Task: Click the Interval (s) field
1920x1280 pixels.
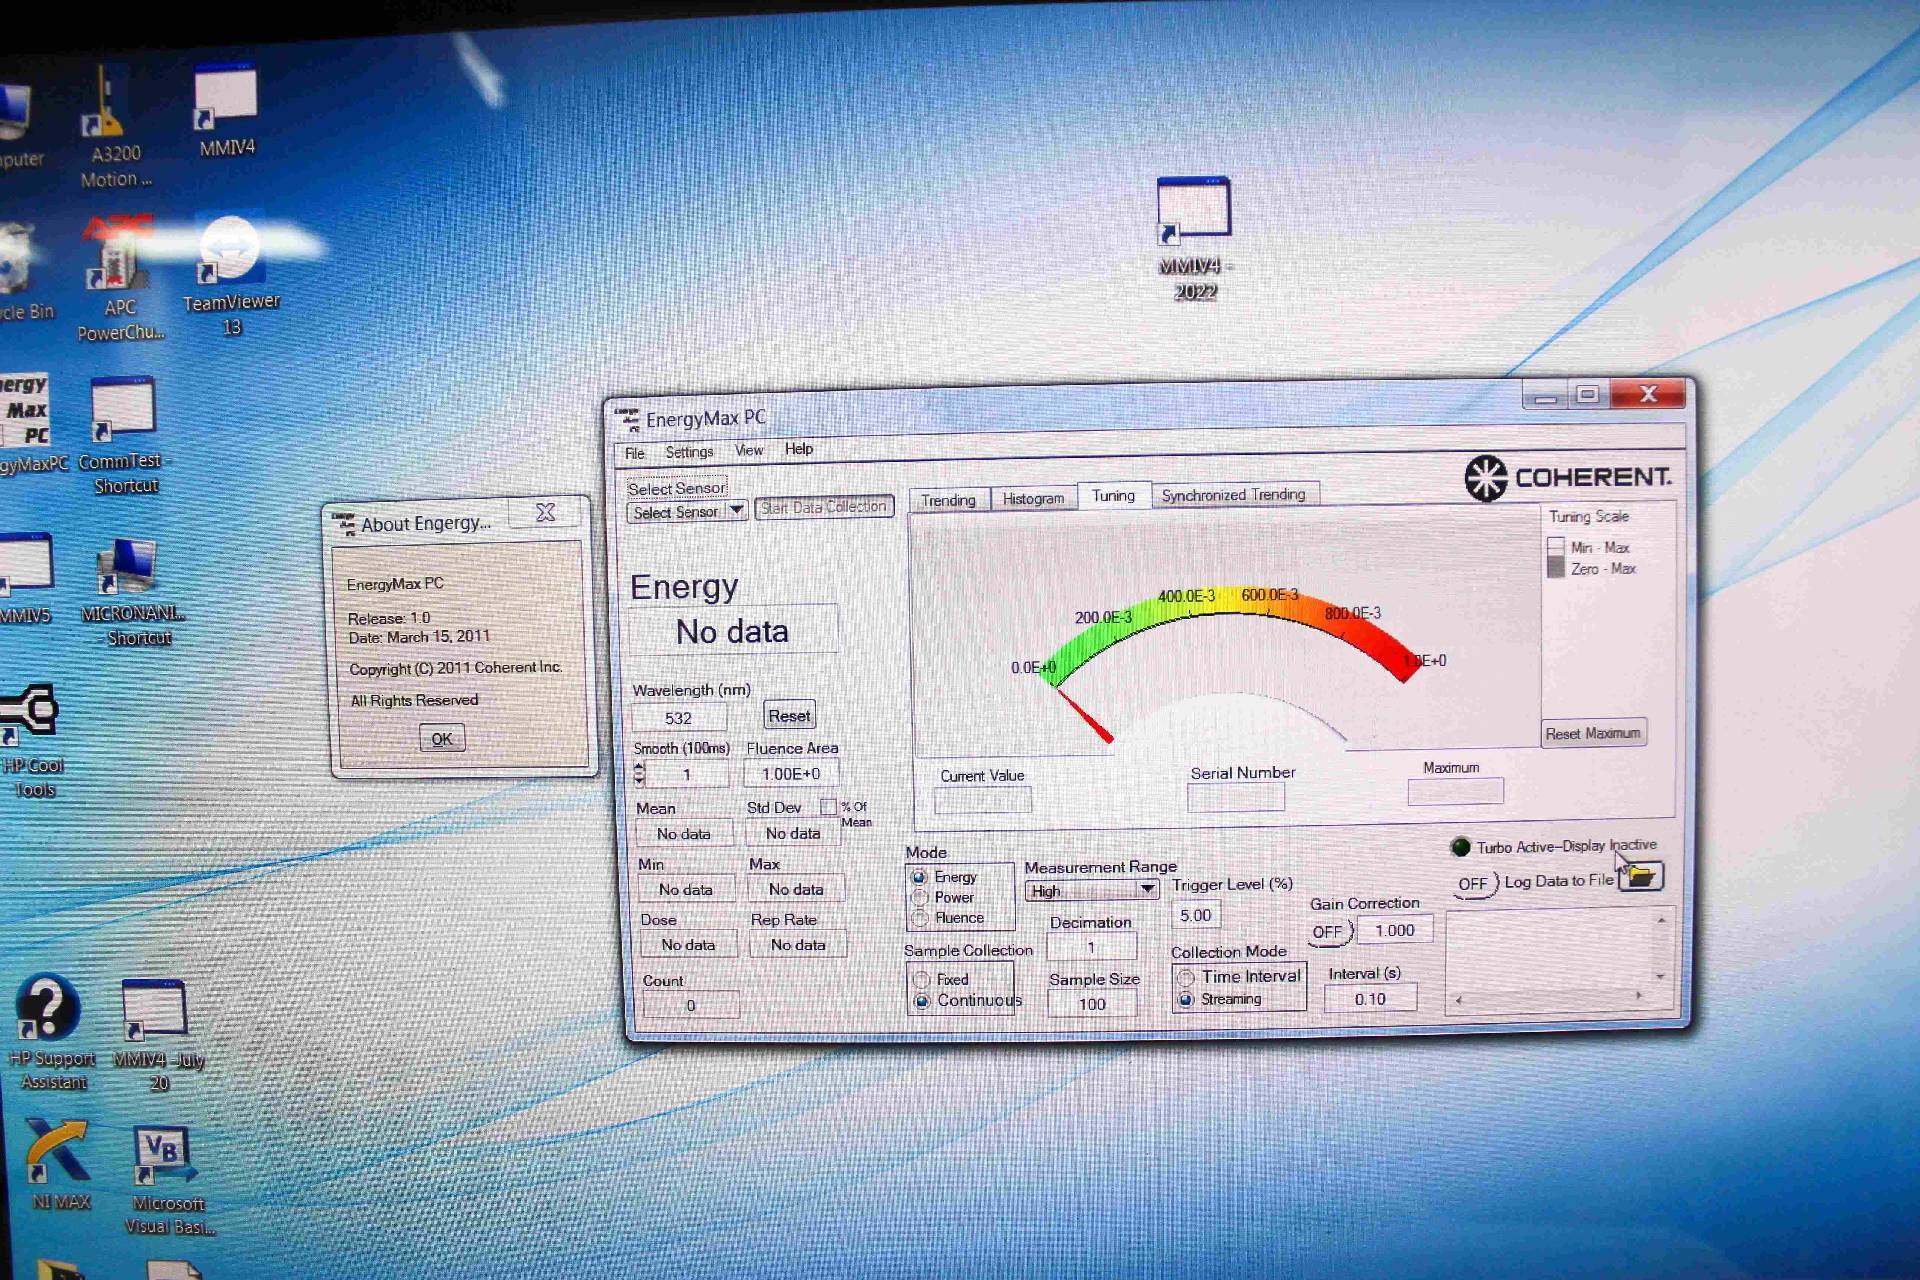Action: tap(1370, 998)
